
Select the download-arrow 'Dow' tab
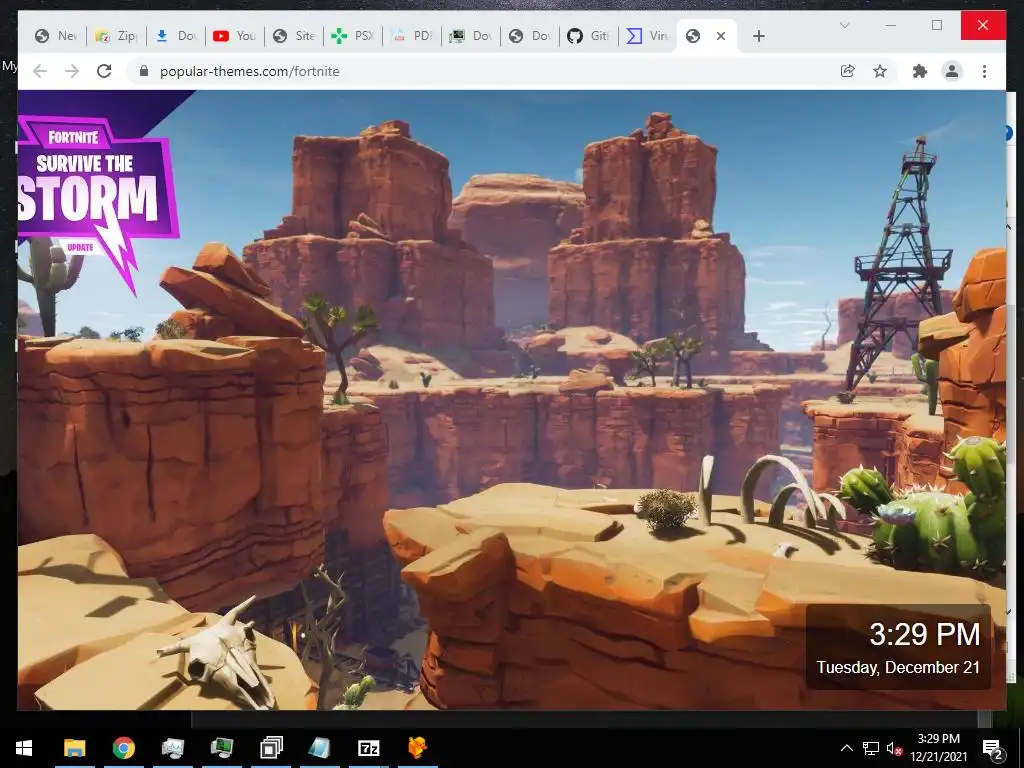click(x=176, y=36)
